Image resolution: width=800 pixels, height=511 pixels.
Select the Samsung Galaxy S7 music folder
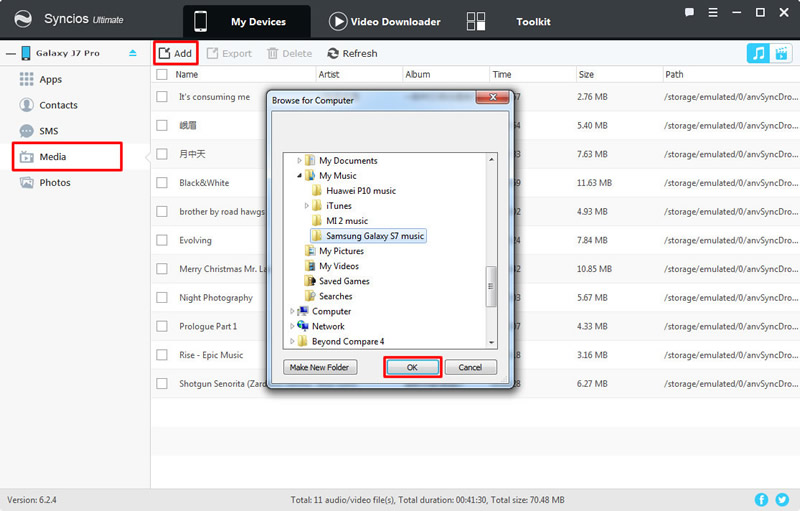368,236
